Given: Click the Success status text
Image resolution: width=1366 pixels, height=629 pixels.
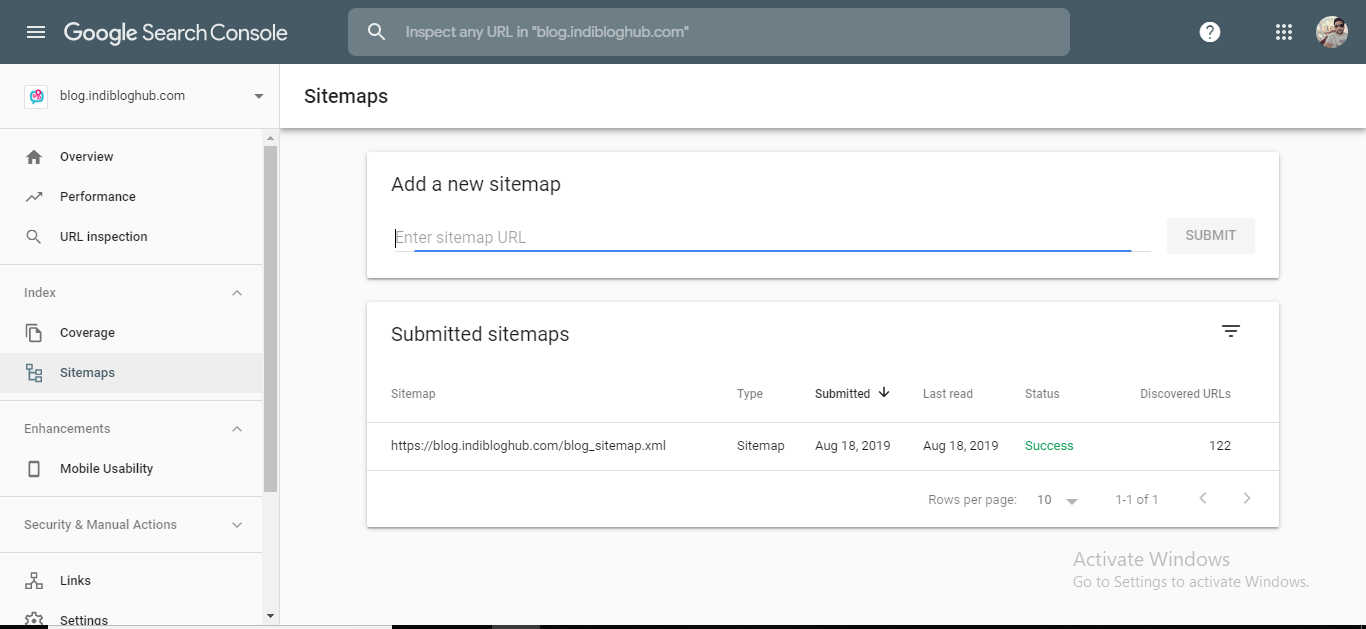Looking at the screenshot, I should [1049, 446].
